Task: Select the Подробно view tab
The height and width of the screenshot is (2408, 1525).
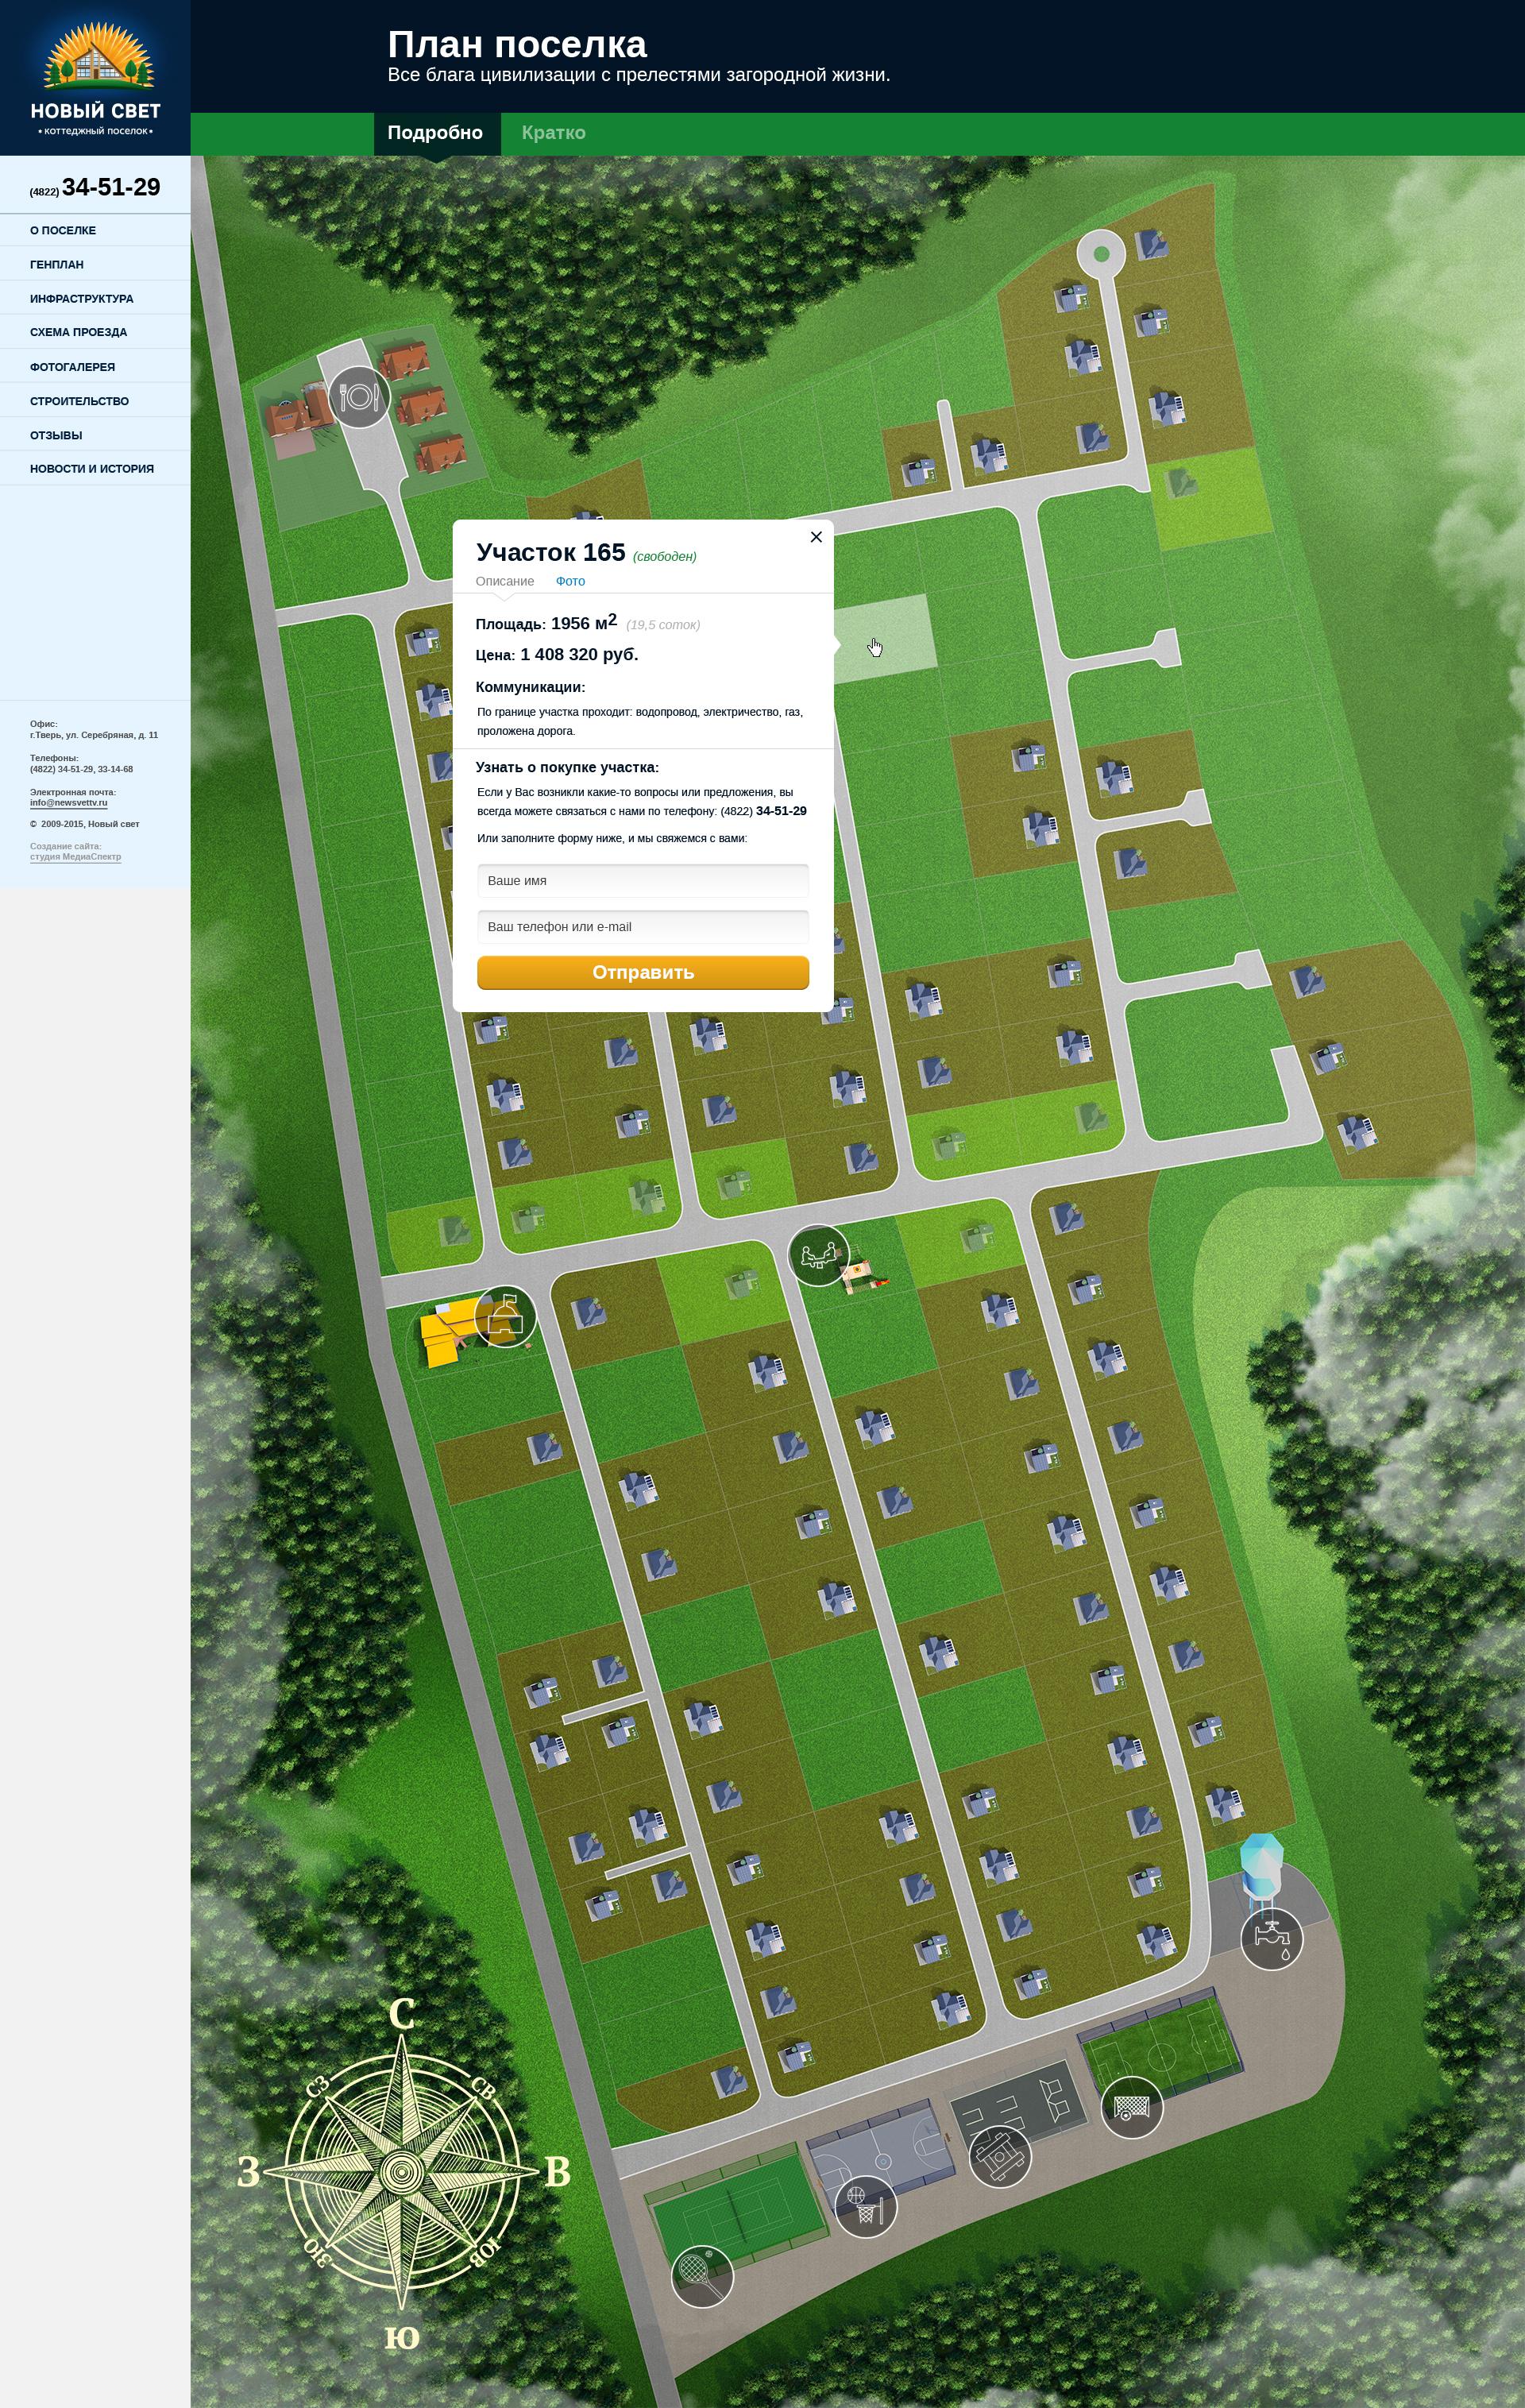Action: point(435,133)
